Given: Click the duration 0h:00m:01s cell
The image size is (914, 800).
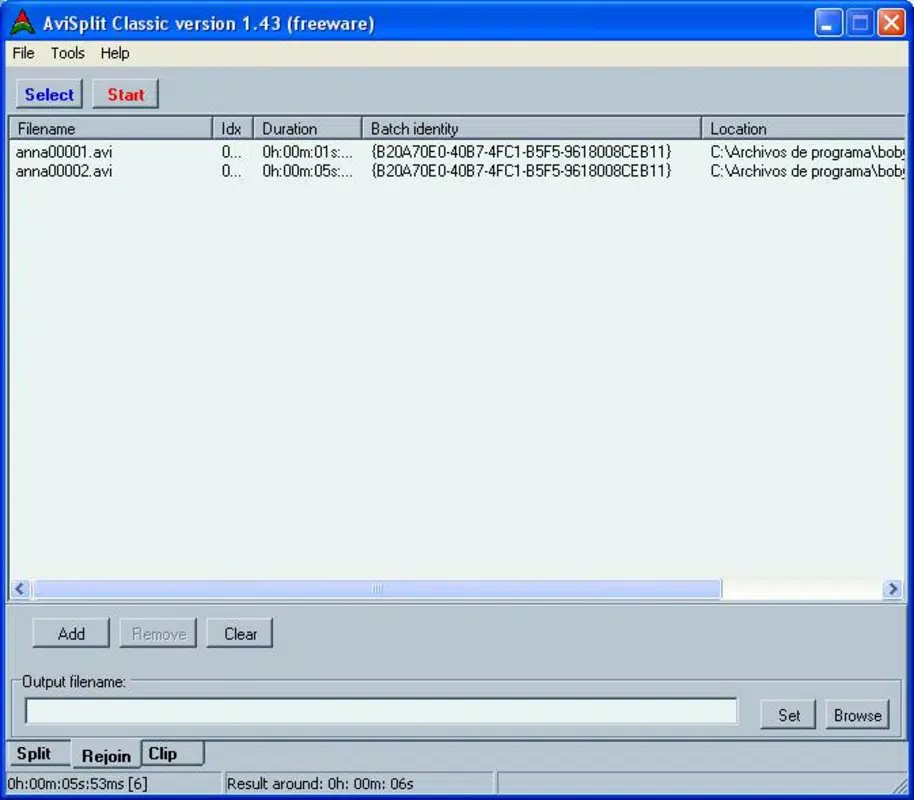Looking at the screenshot, I should [307, 152].
